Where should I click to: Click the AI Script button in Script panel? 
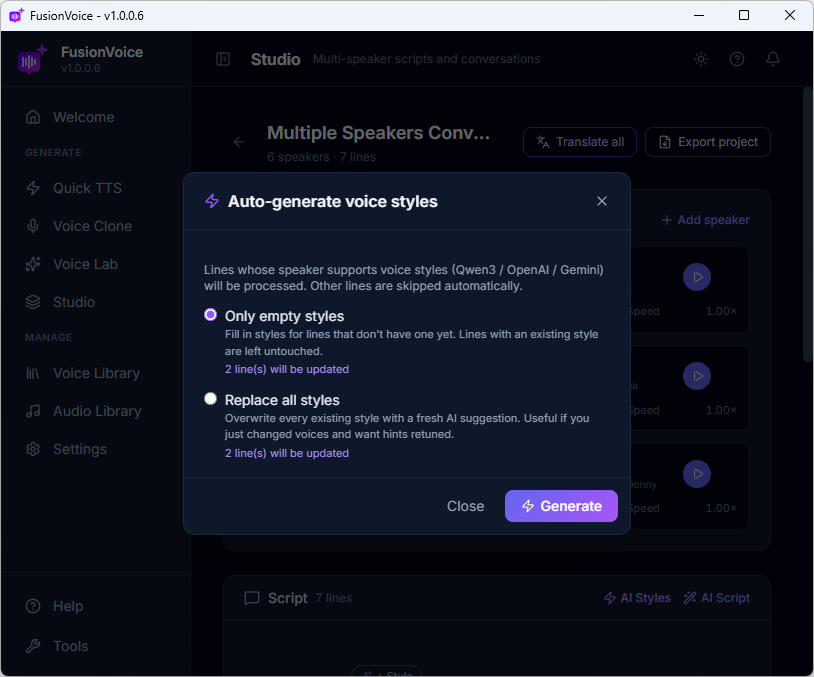(x=716, y=598)
